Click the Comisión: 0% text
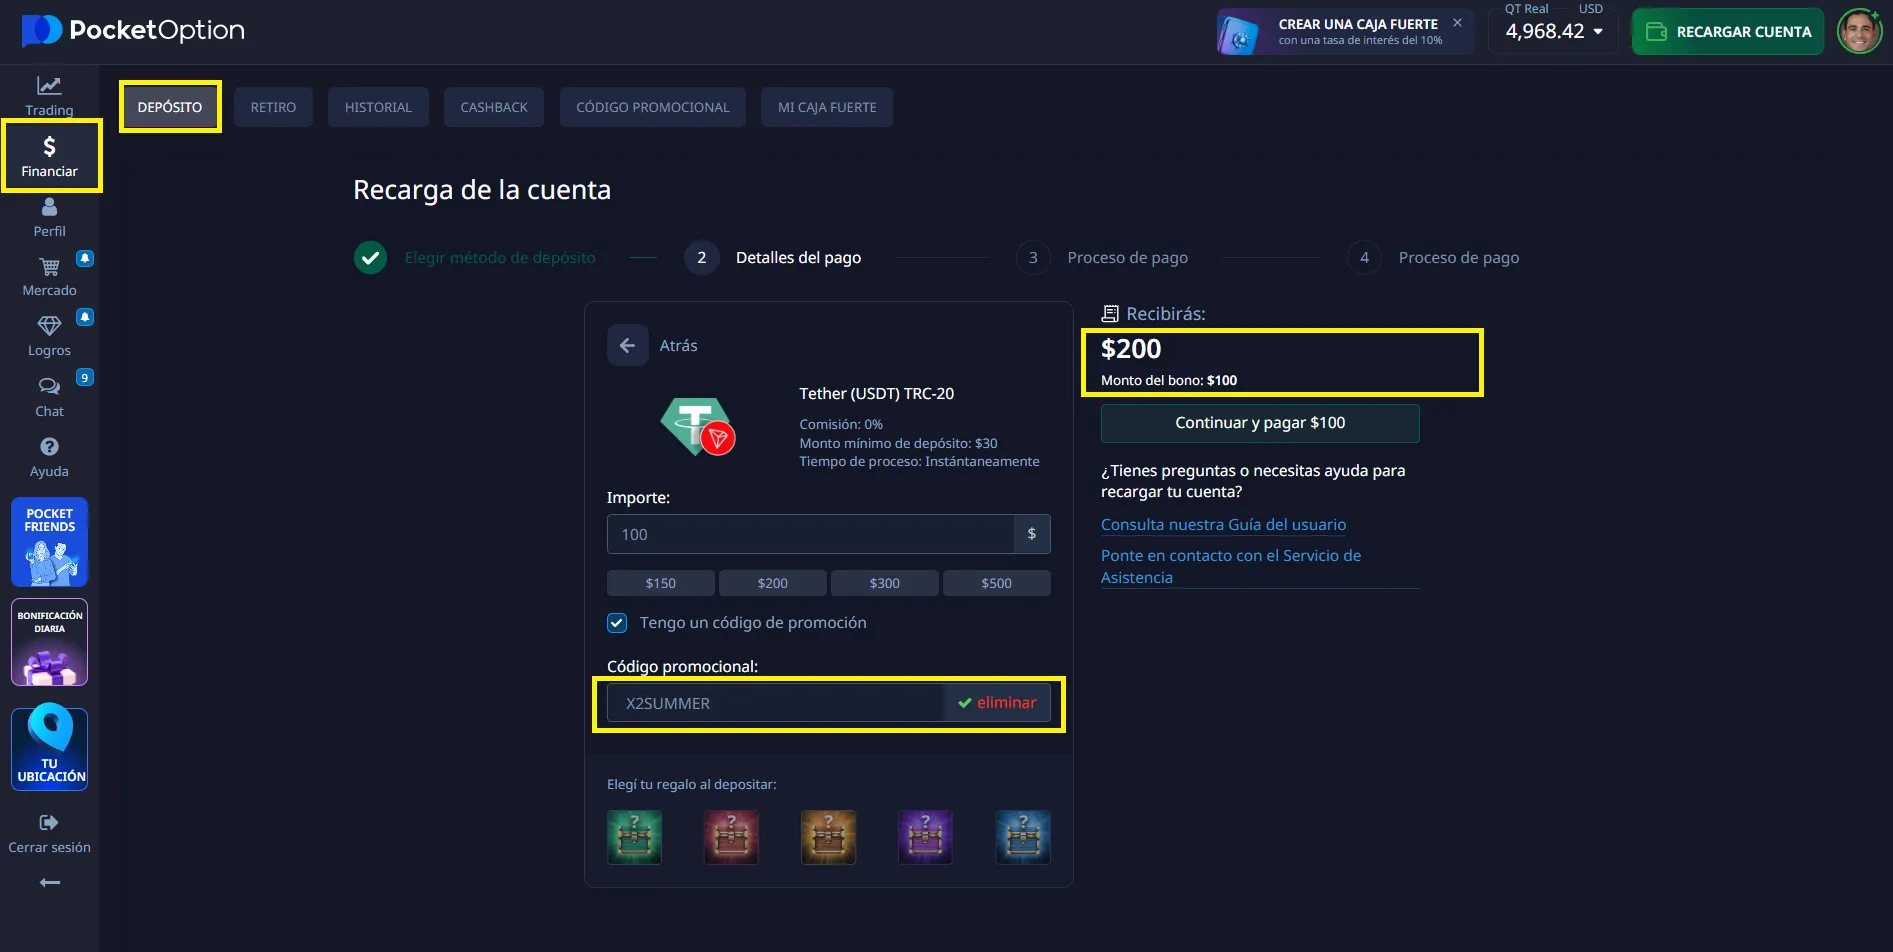This screenshot has width=1893, height=952. 841,424
